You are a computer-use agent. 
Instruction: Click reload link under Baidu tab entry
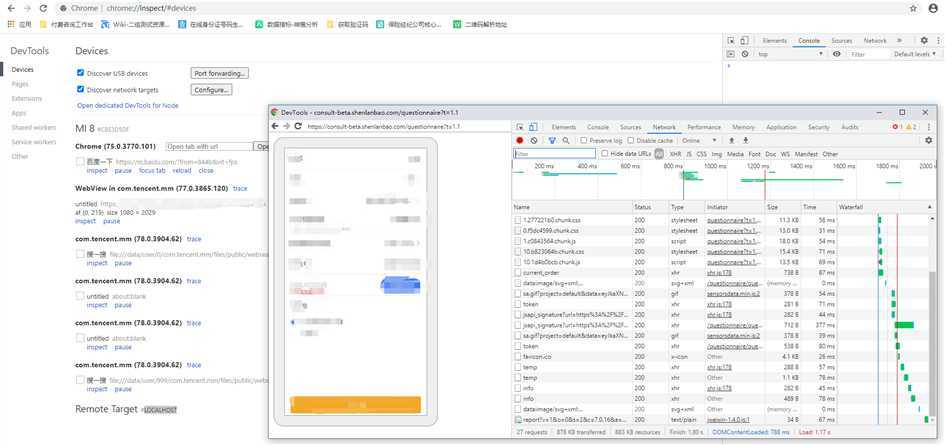(182, 171)
